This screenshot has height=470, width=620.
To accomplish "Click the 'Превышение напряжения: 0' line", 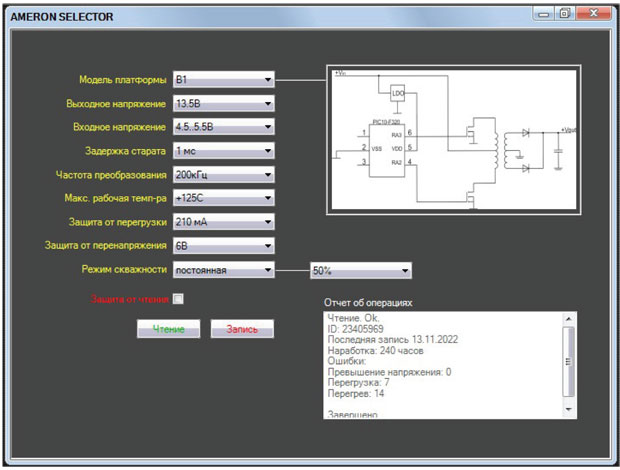I will 389,372.
